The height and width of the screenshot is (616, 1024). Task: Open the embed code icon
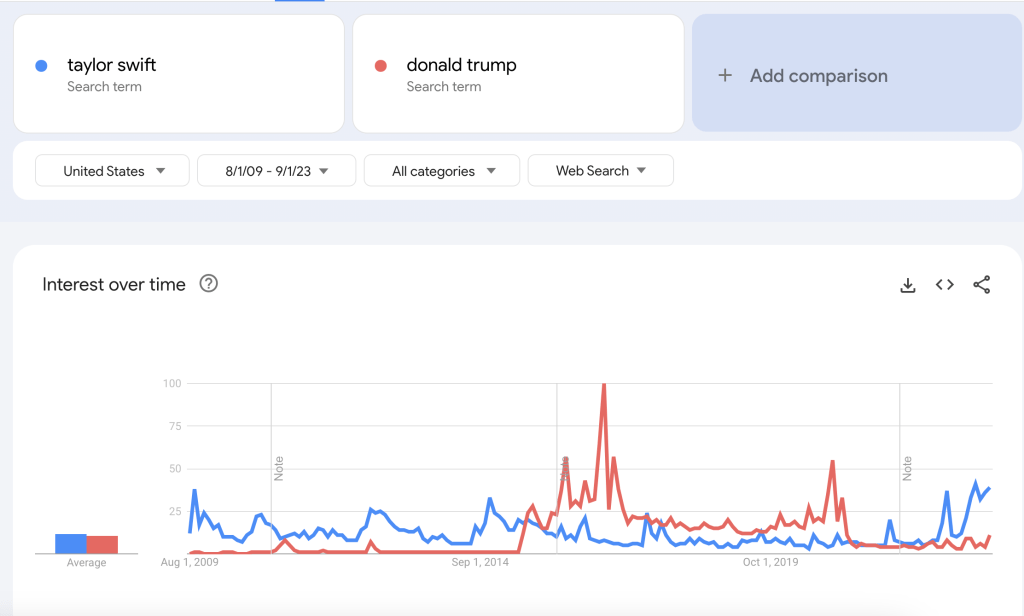(x=944, y=285)
